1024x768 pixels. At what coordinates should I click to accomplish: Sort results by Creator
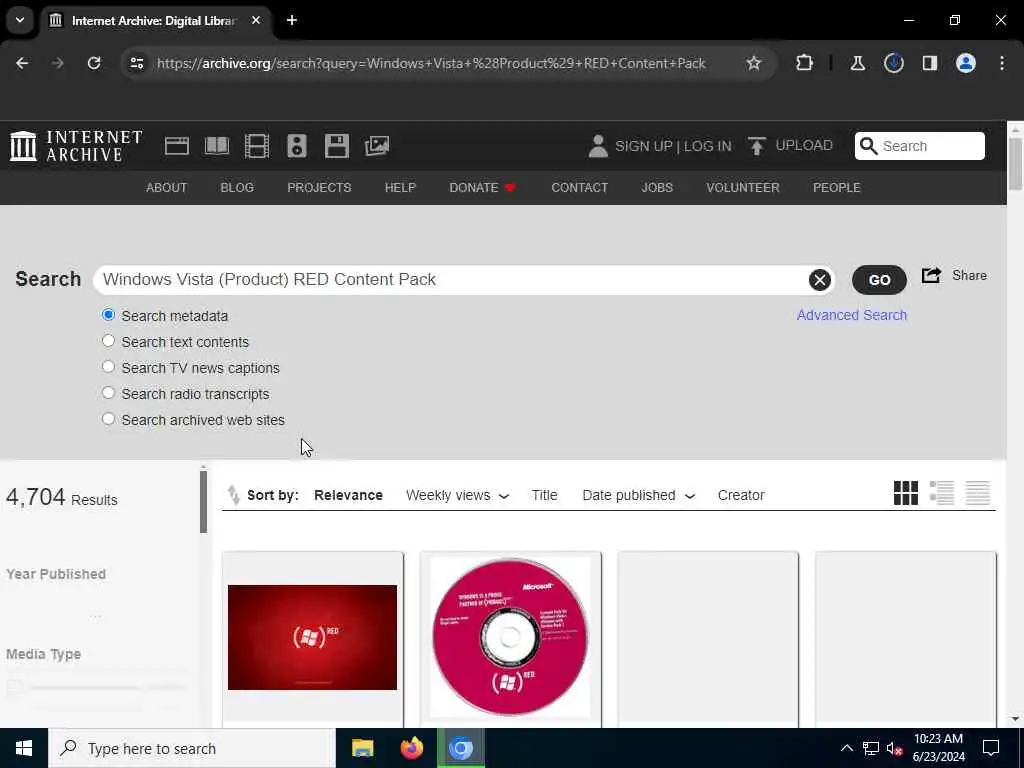coord(741,495)
